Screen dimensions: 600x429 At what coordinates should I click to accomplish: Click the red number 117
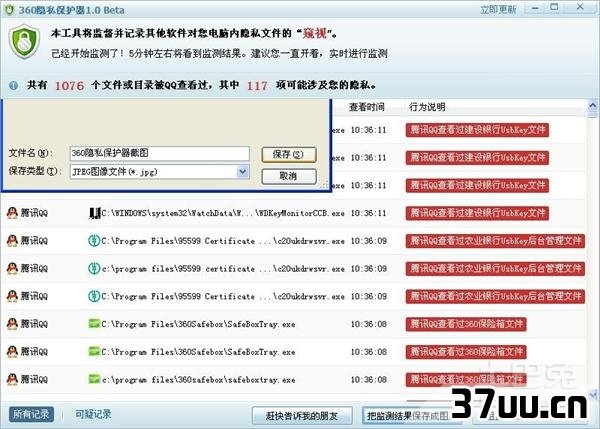pyautogui.click(x=257, y=85)
